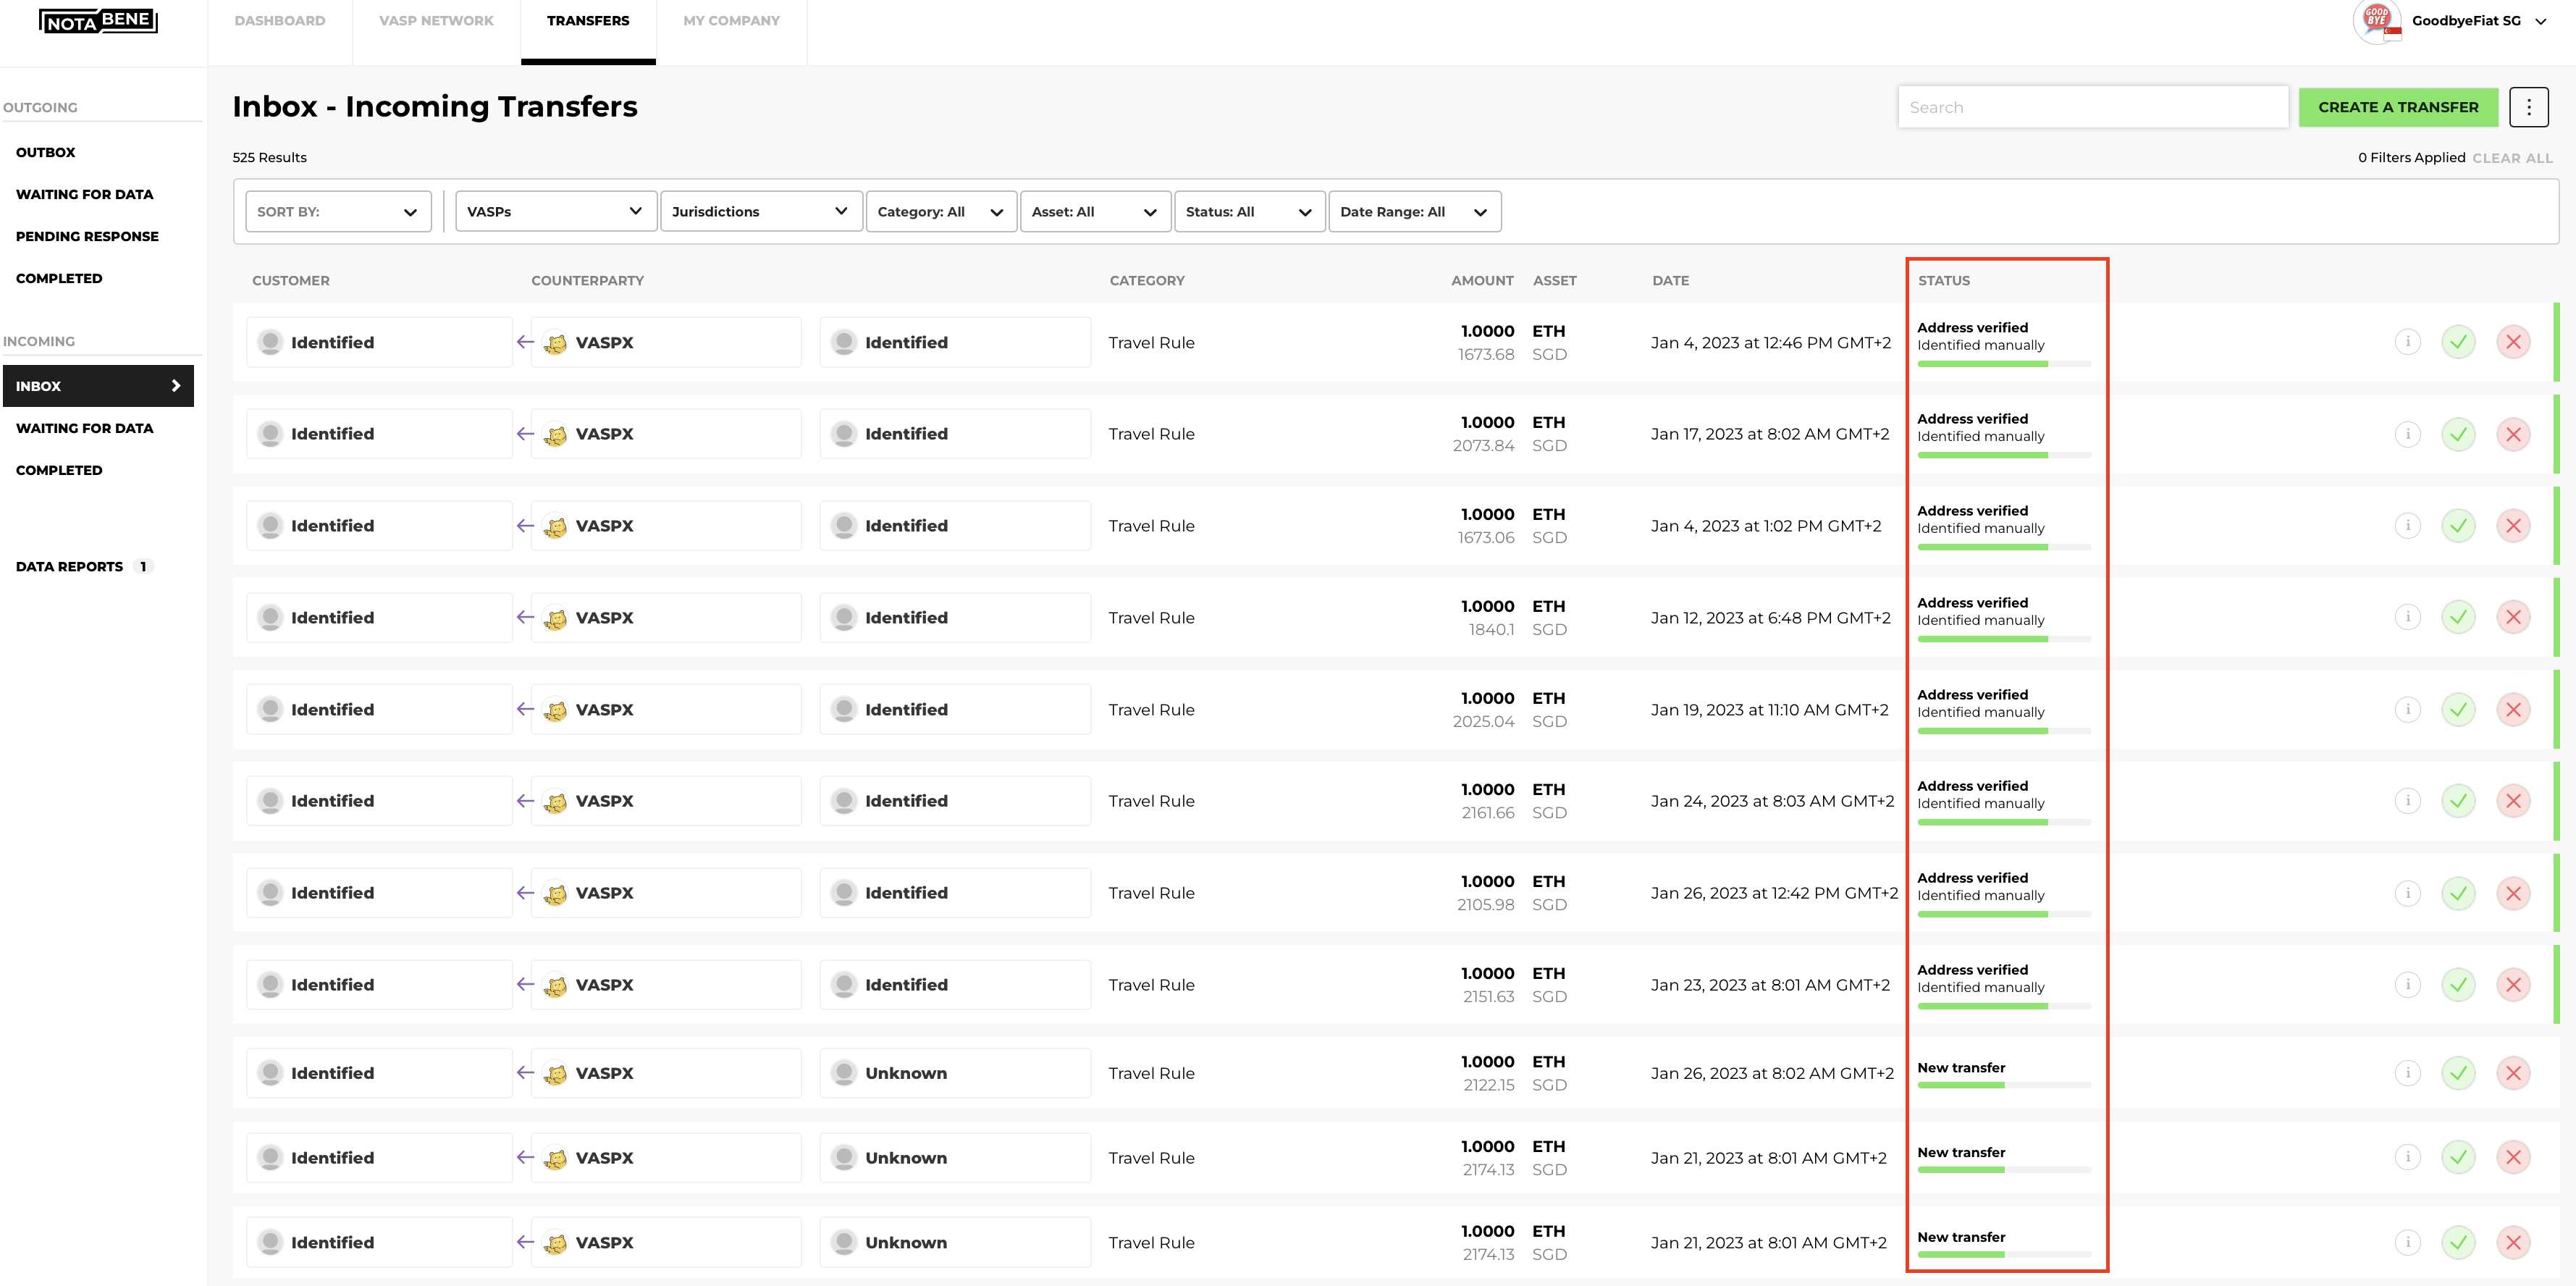Open outgoing Waiting For Data

click(x=84, y=194)
